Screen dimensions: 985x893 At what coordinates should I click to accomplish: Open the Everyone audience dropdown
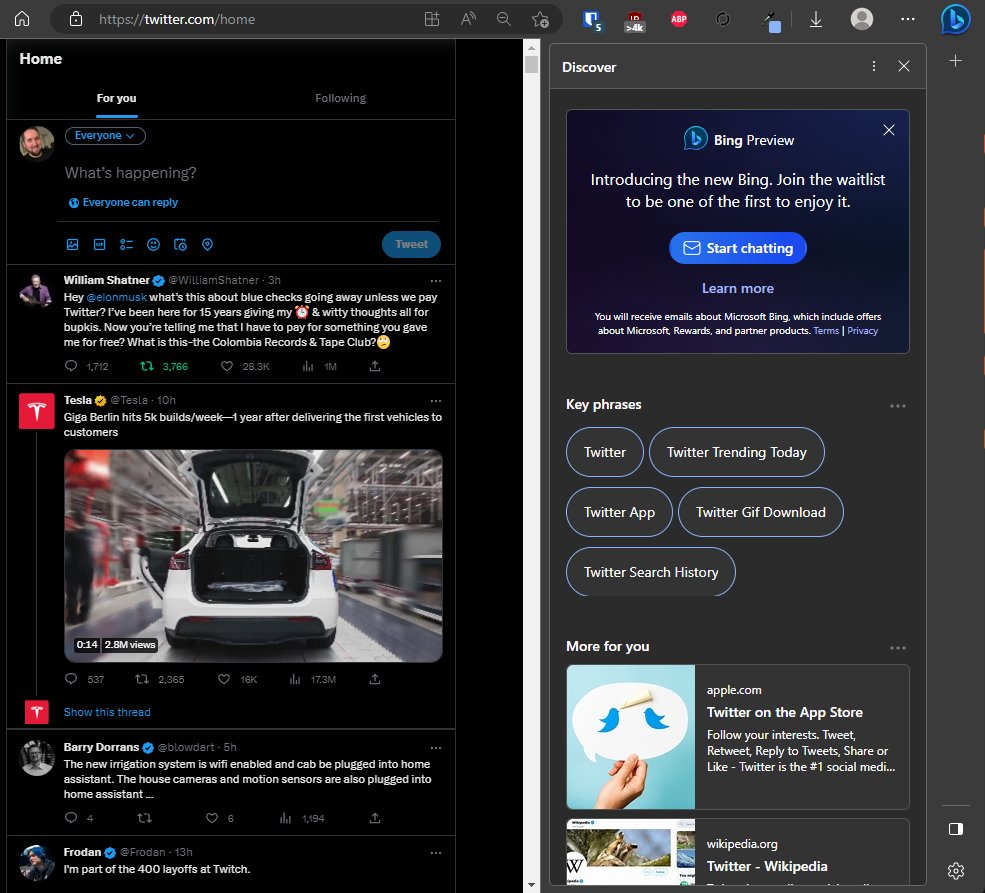coord(105,136)
